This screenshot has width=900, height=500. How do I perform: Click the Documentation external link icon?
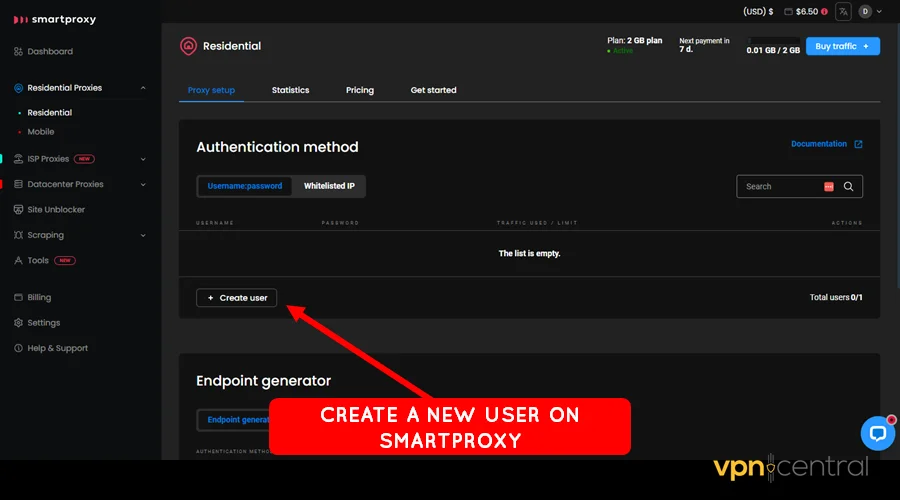tap(858, 144)
